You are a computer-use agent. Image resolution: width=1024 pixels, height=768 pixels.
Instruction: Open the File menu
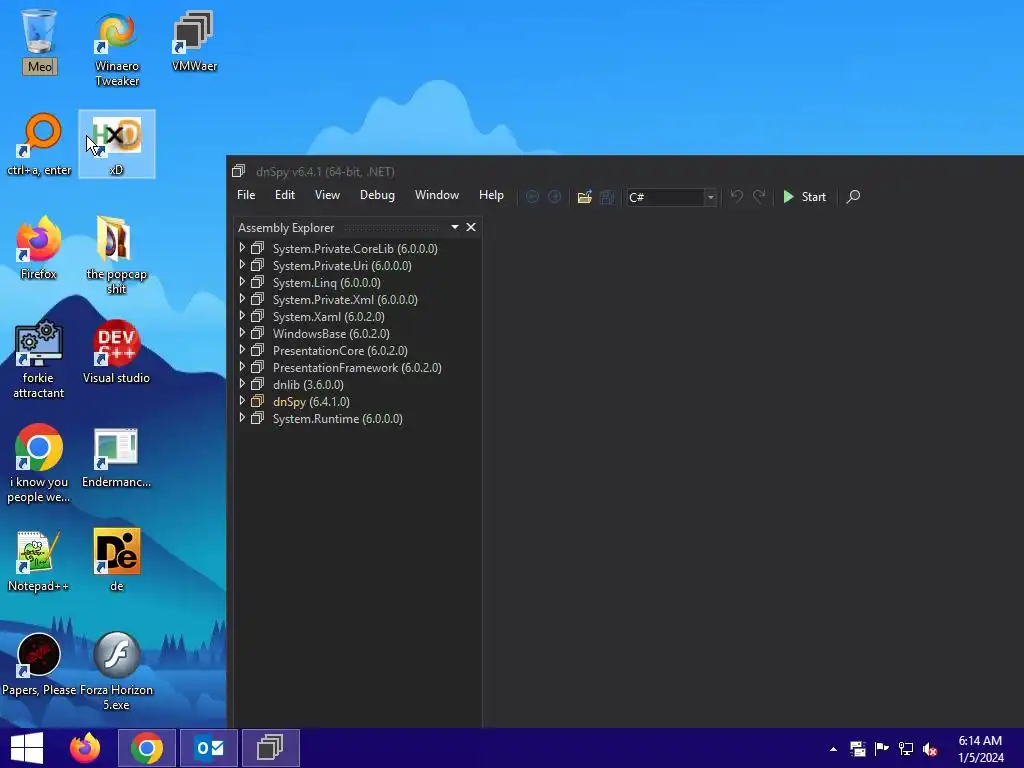pos(246,195)
